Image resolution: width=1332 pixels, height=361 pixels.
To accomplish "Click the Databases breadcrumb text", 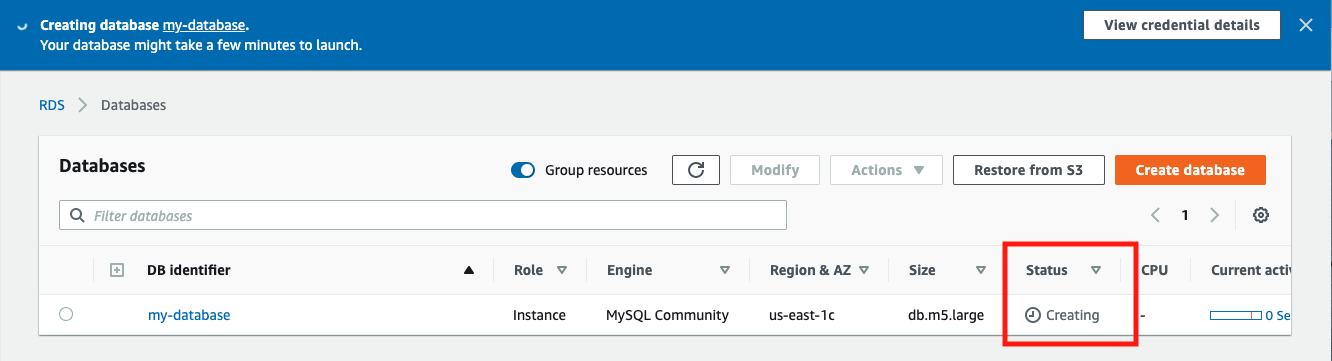I will [133, 105].
